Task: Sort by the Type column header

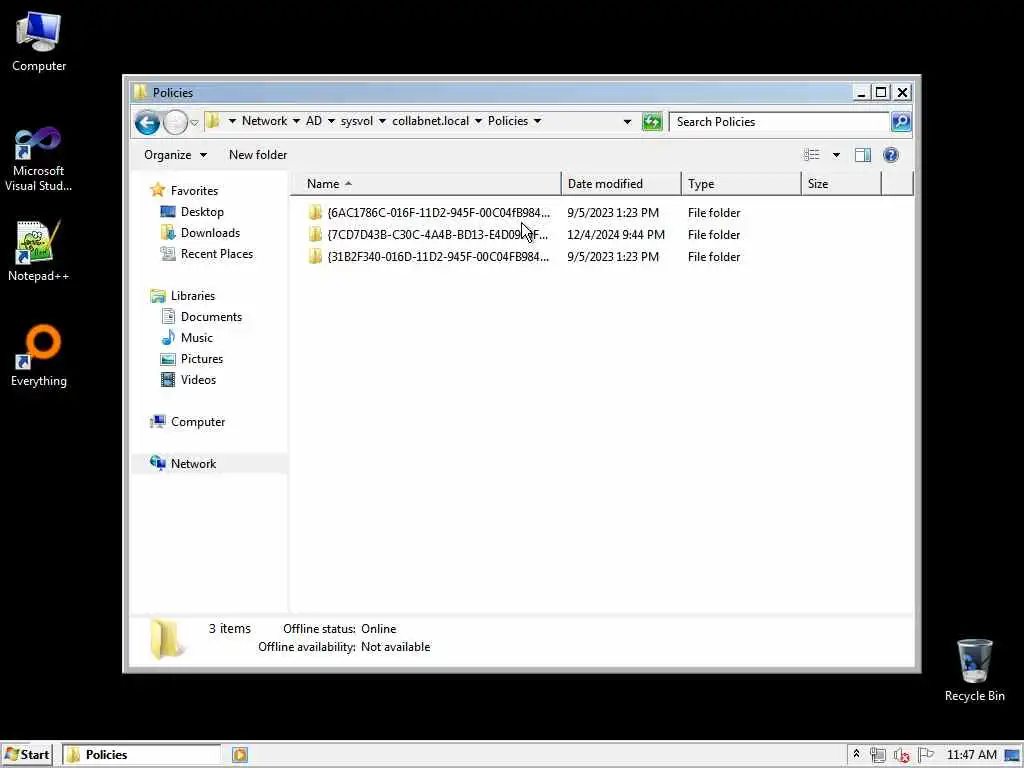Action: click(741, 184)
